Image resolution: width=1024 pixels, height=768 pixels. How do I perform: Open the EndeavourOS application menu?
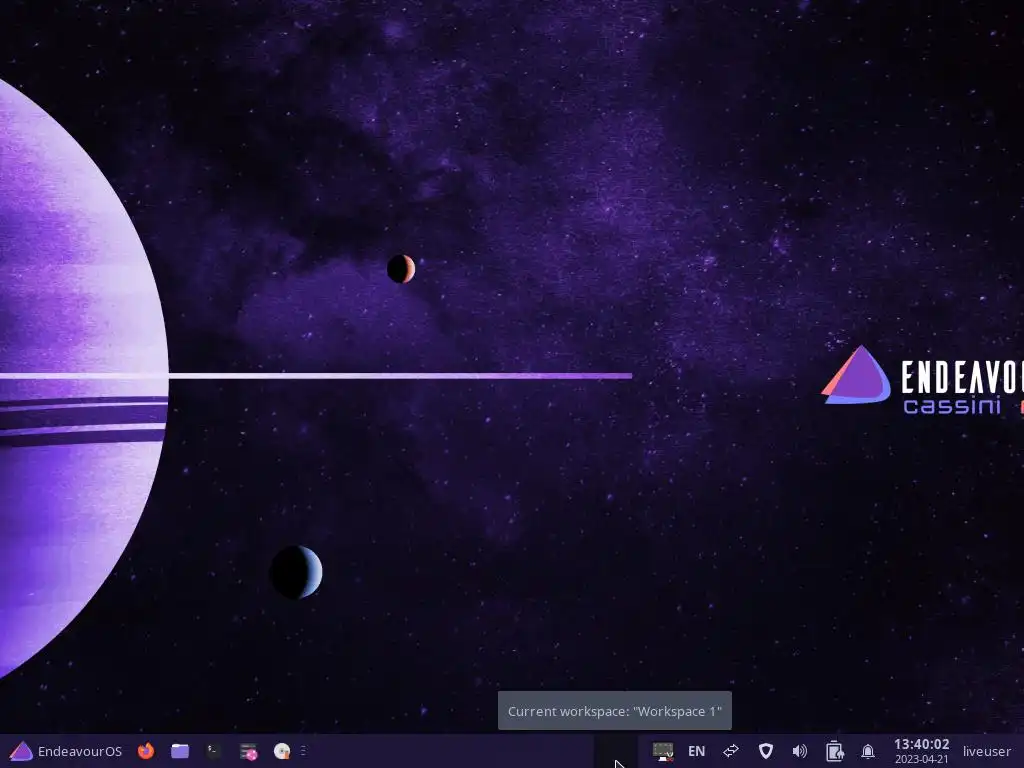66,751
